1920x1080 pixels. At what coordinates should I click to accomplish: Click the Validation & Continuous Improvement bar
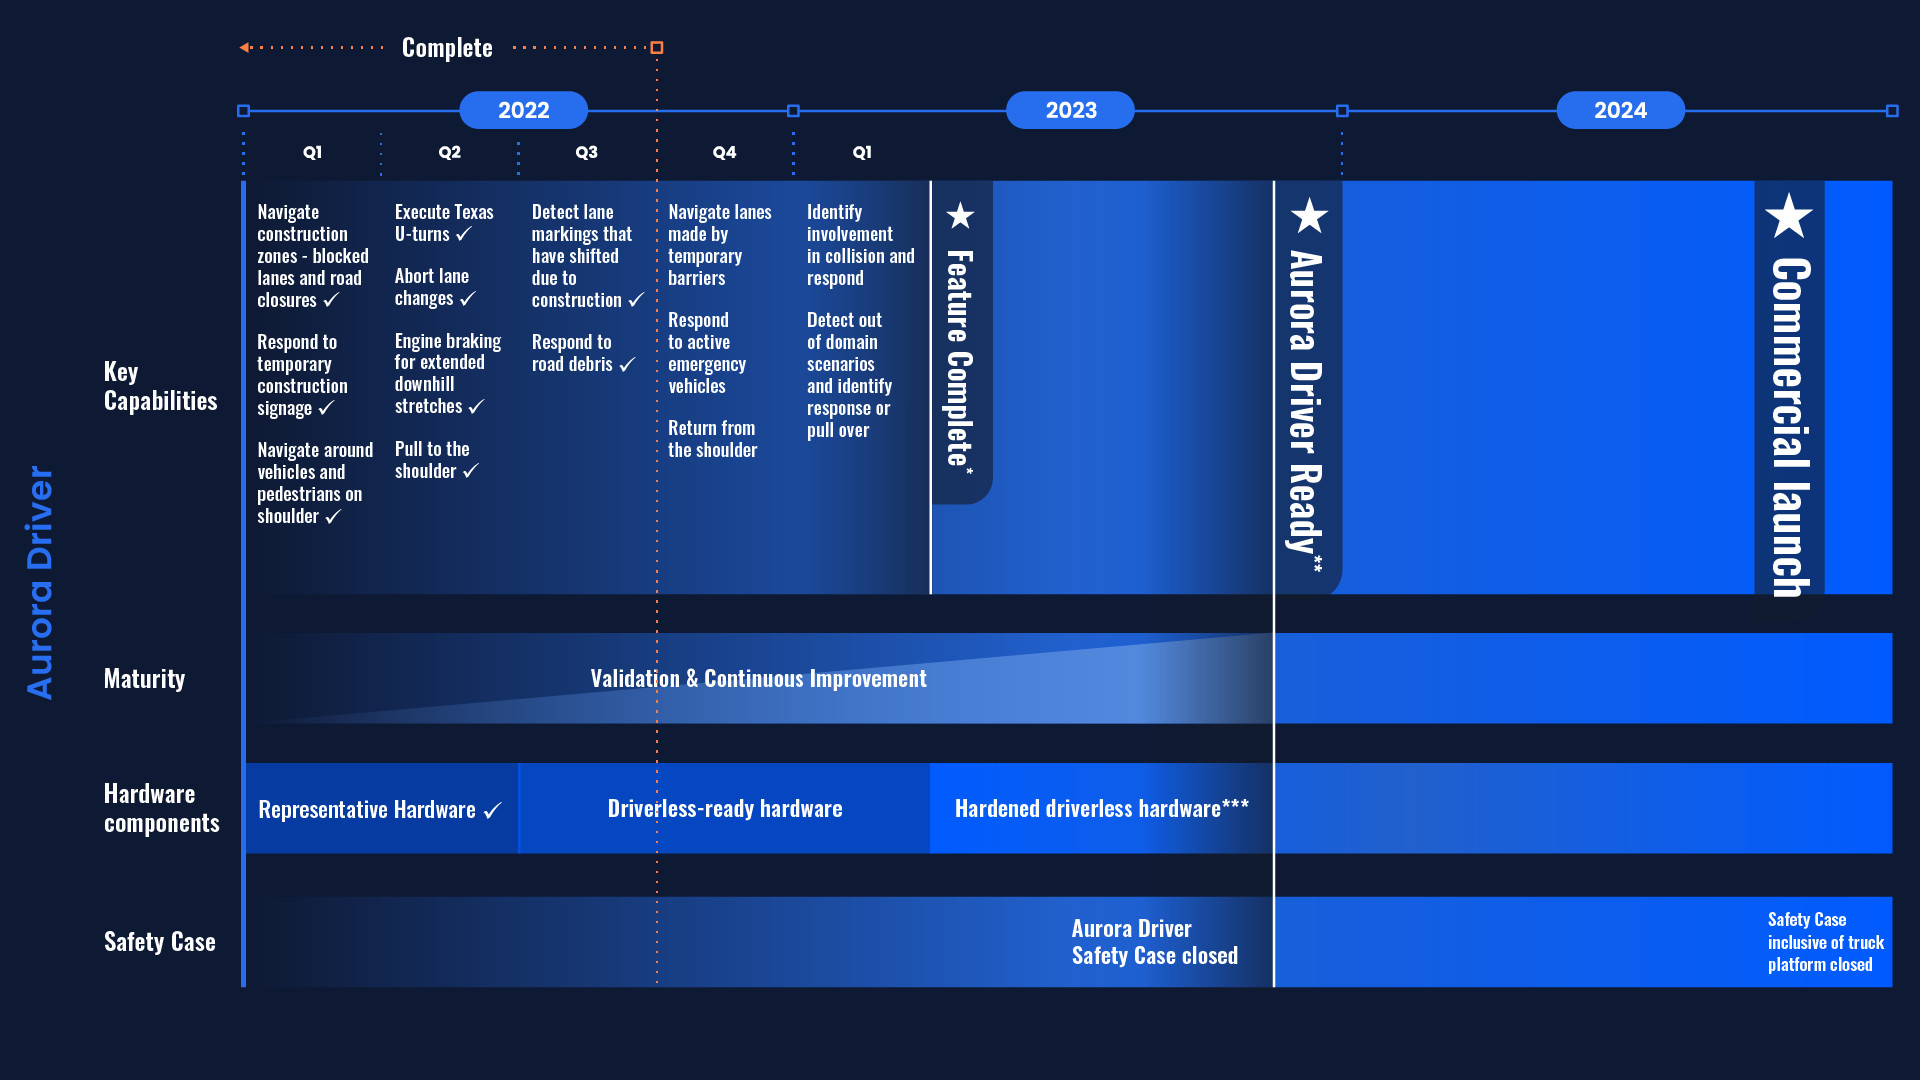coord(758,678)
